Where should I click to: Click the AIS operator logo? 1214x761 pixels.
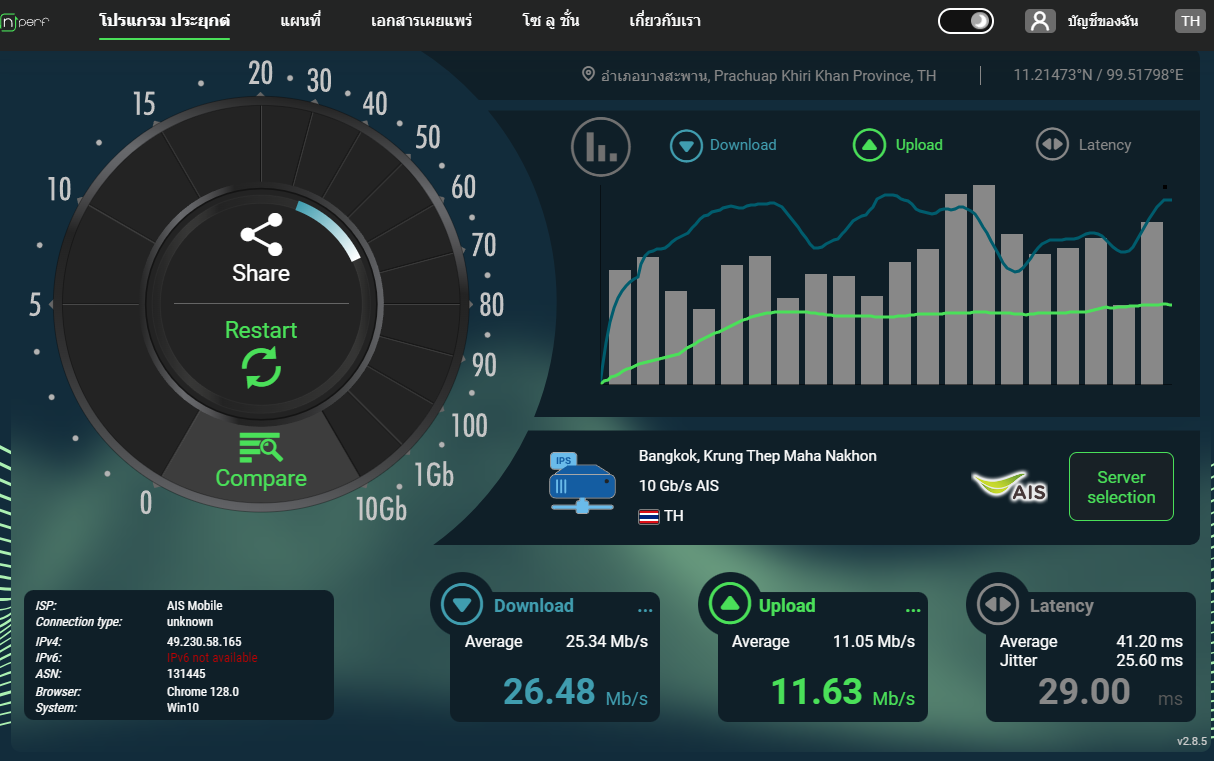1010,486
